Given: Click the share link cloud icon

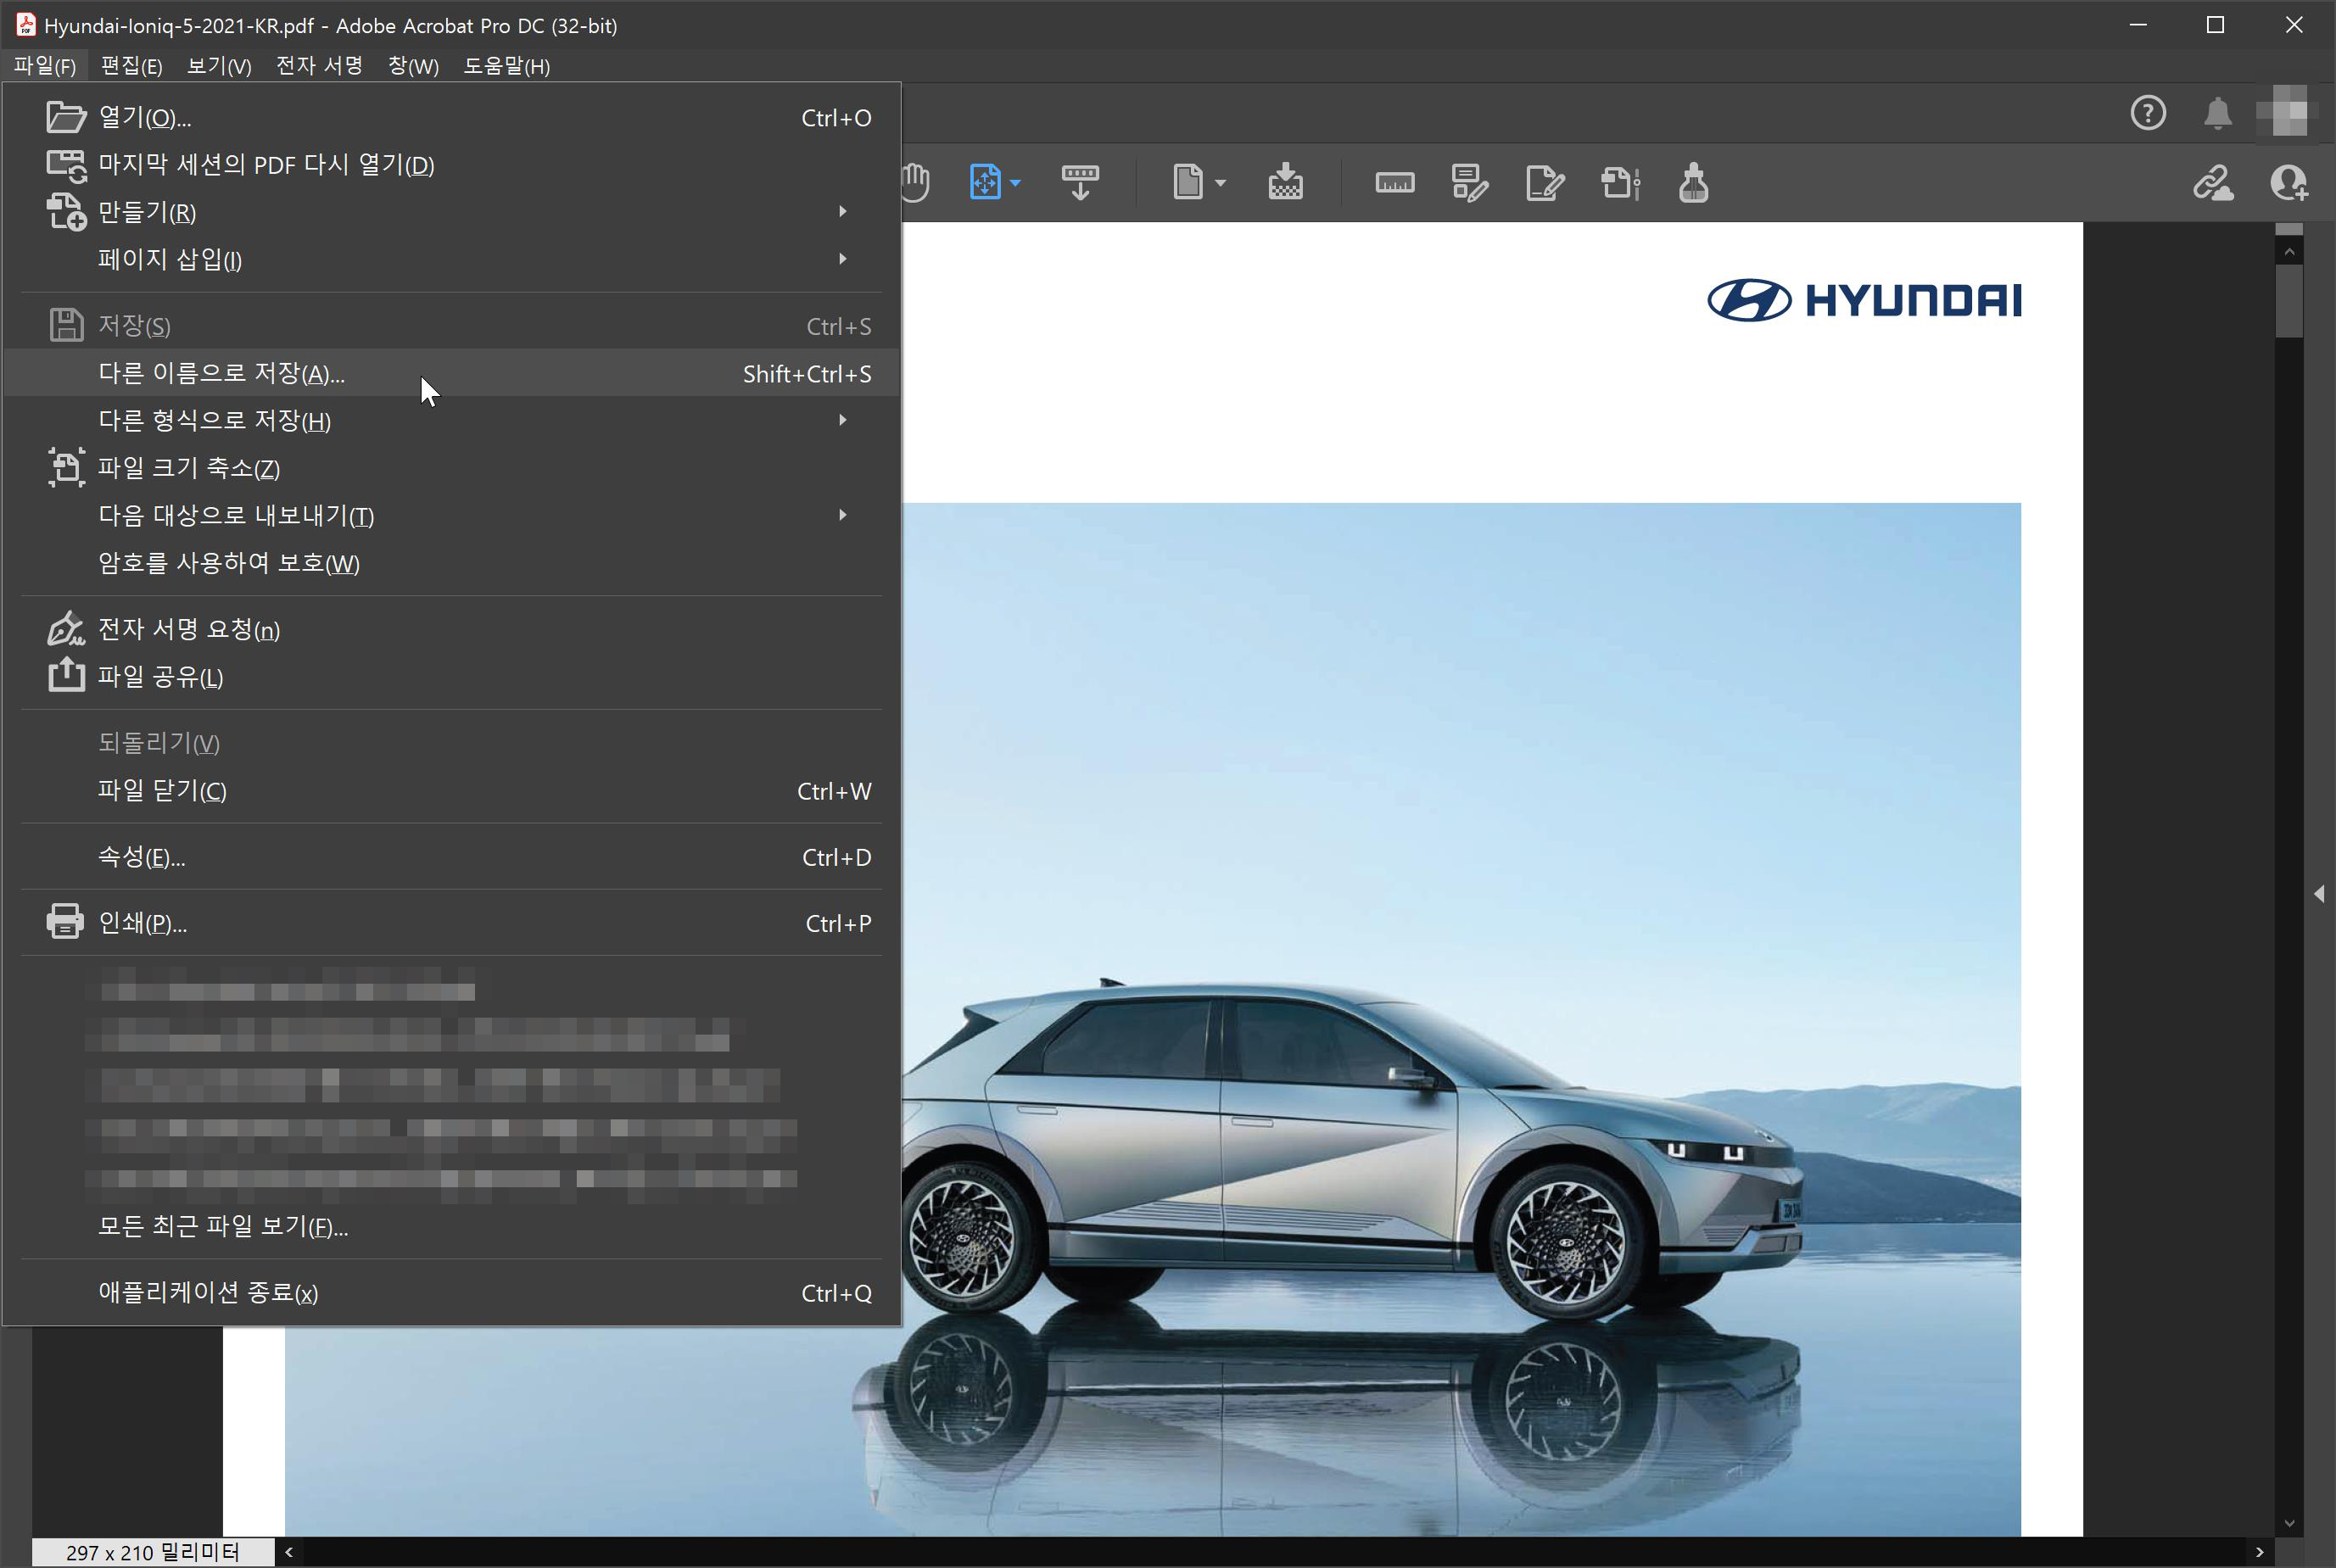Looking at the screenshot, I should (x=2212, y=183).
